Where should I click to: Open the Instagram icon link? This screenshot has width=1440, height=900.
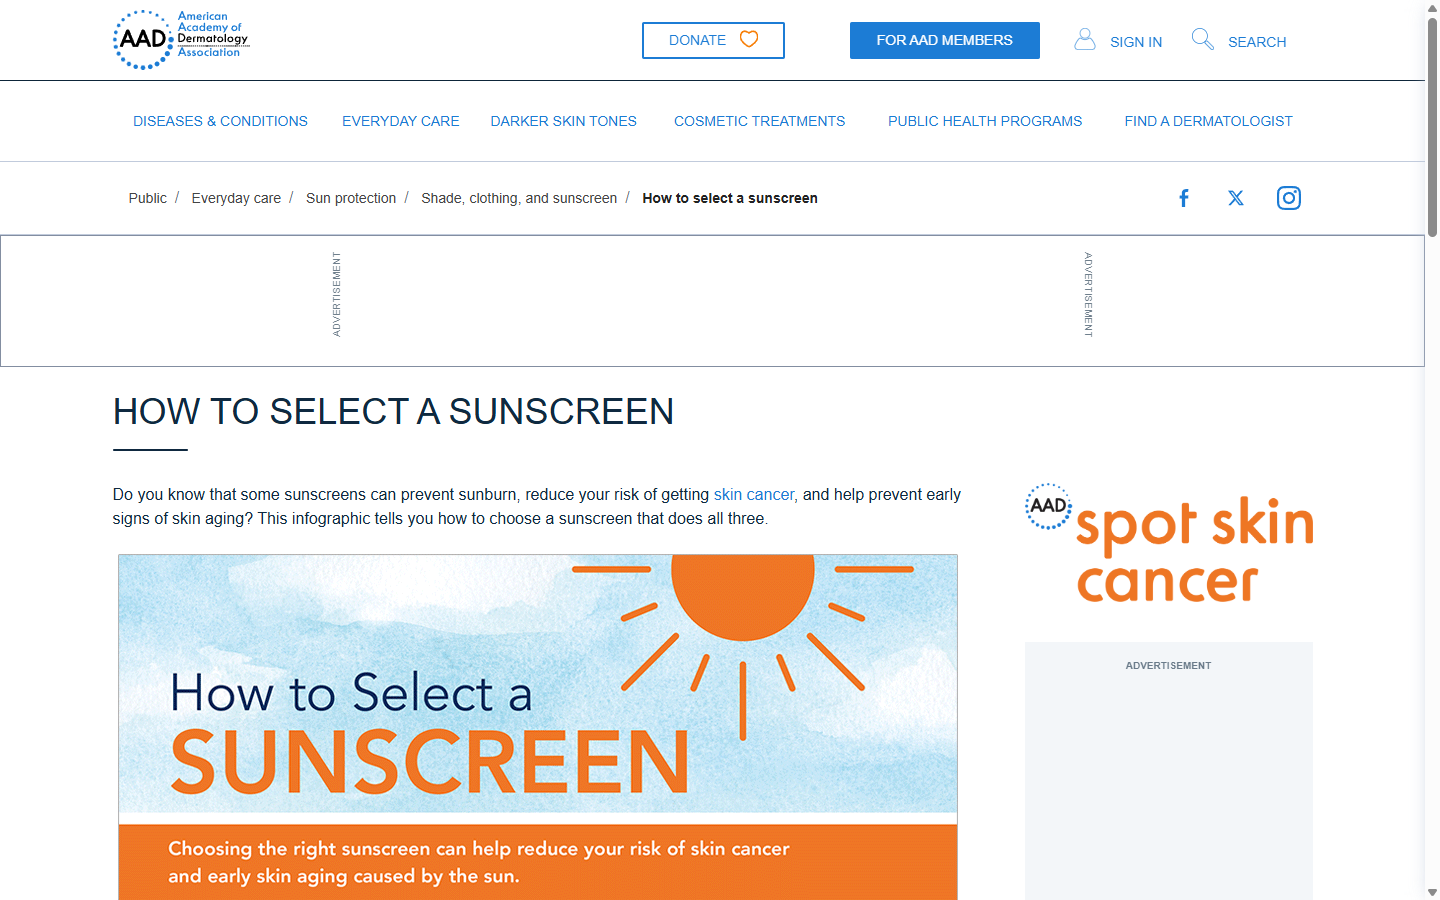(1289, 198)
